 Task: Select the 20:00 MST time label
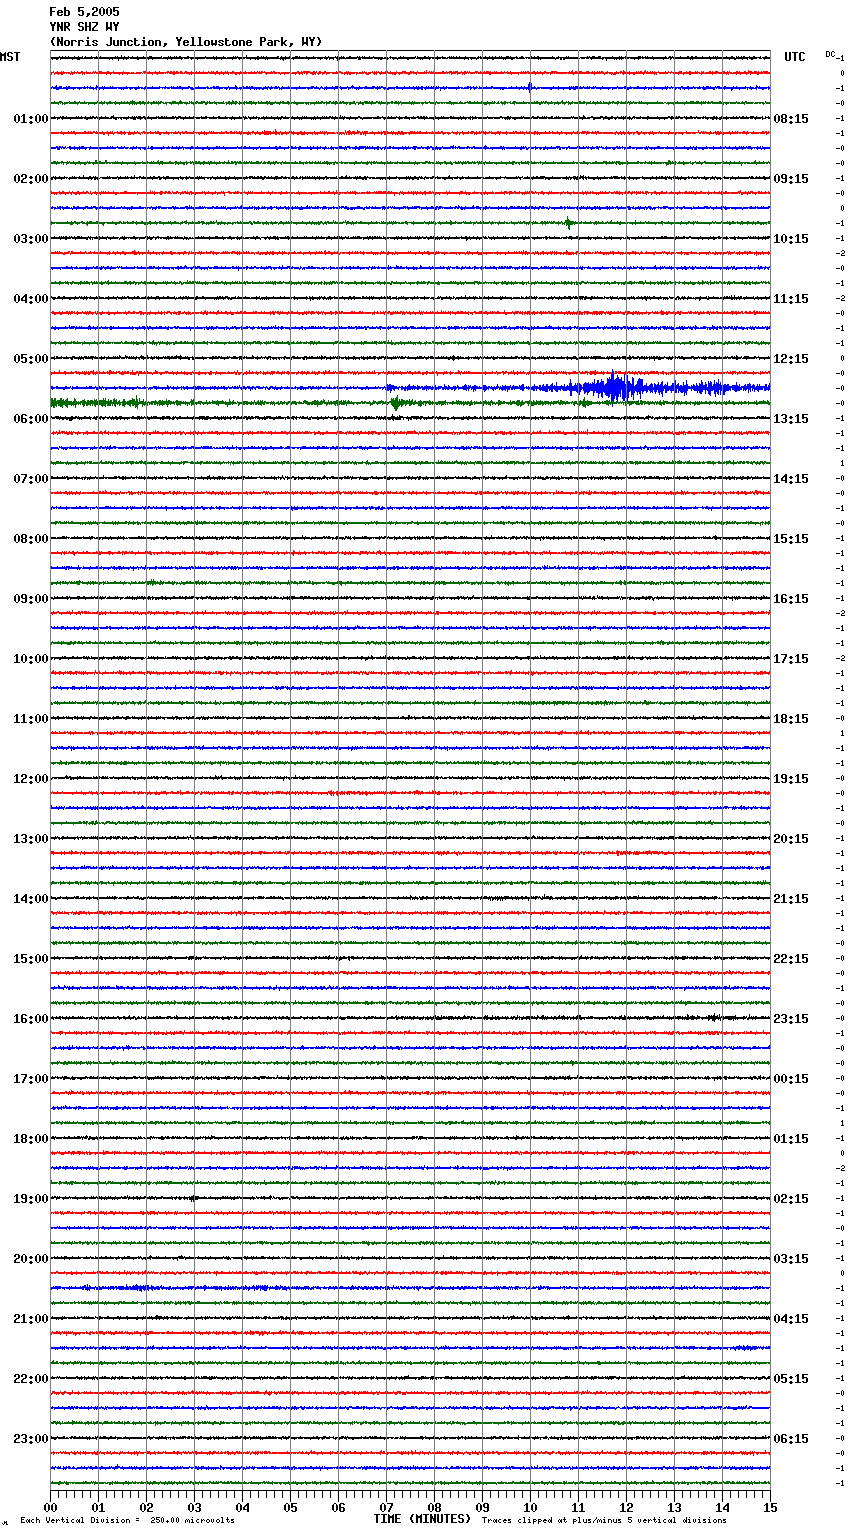(x=31, y=1259)
